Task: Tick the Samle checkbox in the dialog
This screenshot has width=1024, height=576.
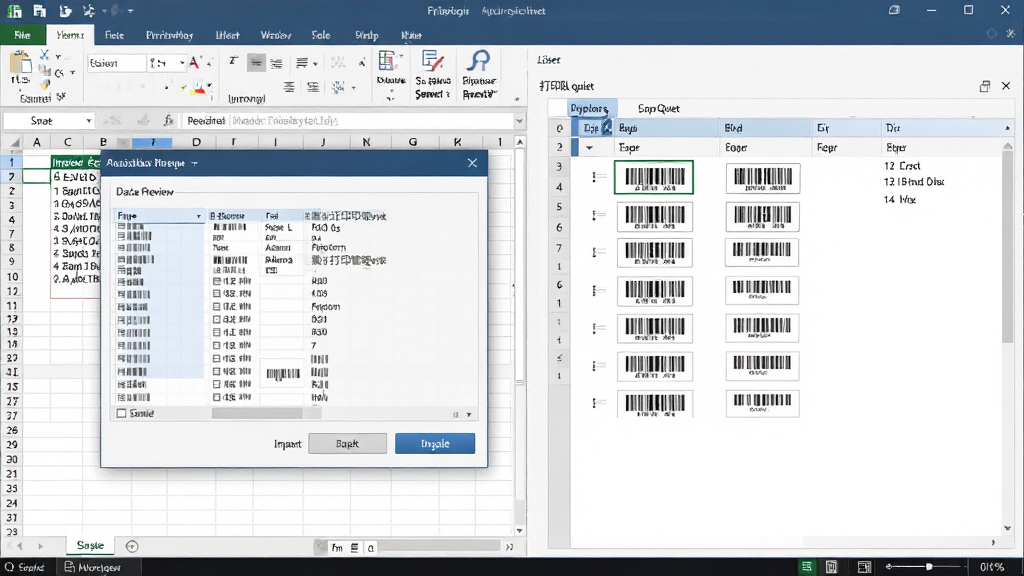Action: [121, 413]
